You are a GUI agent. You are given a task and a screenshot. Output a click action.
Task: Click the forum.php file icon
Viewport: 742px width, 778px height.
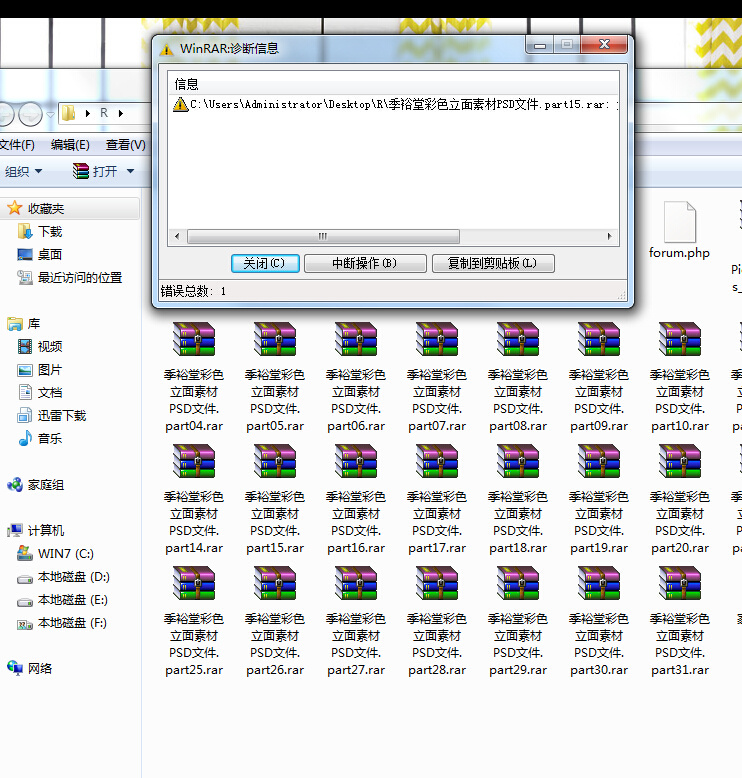pyautogui.click(x=679, y=222)
